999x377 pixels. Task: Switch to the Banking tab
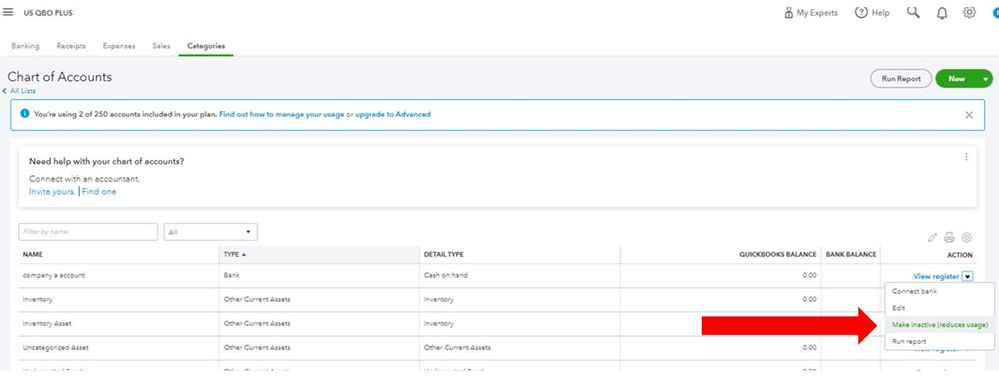click(25, 46)
